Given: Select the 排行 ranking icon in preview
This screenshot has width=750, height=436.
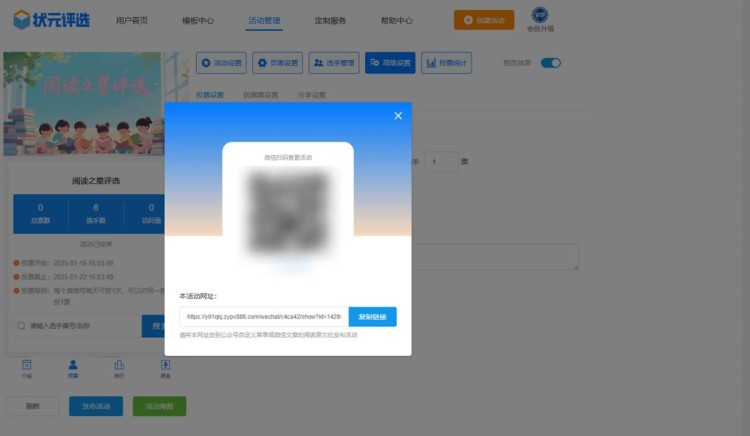Looking at the screenshot, I should click(x=119, y=368).
